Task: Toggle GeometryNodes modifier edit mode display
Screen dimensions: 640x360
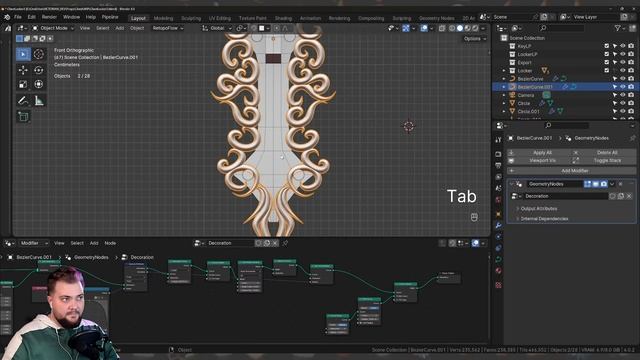Action: [x=587, y=184]
